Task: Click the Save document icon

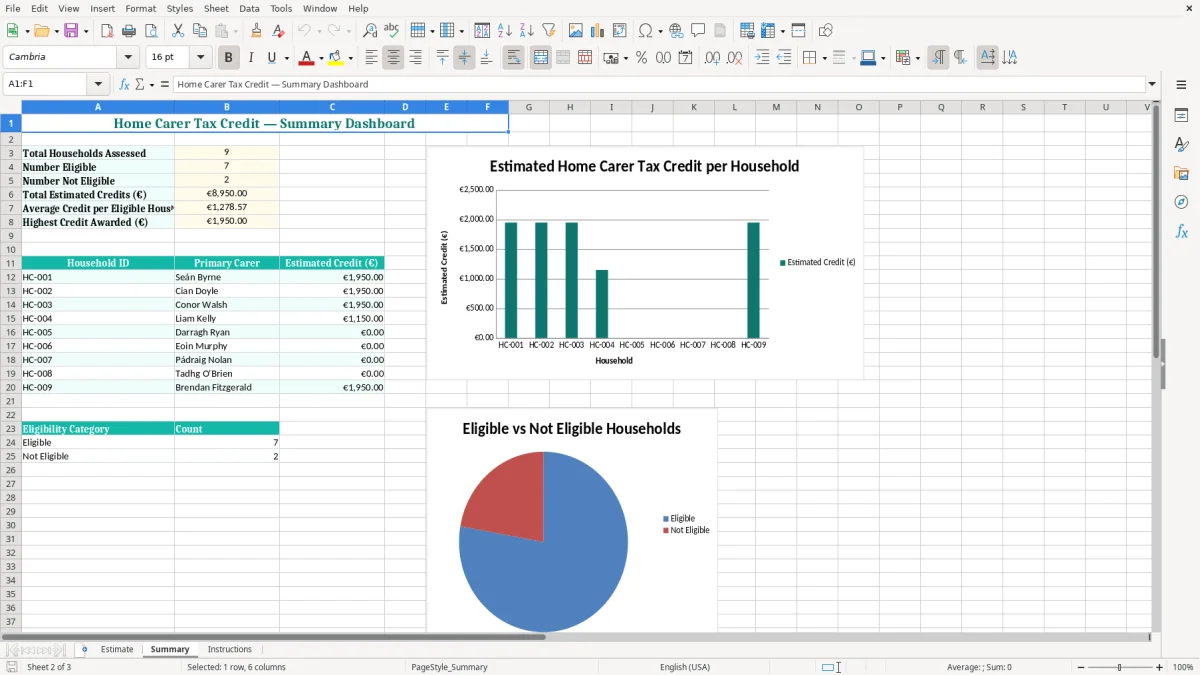Action: tap(71, 31)
